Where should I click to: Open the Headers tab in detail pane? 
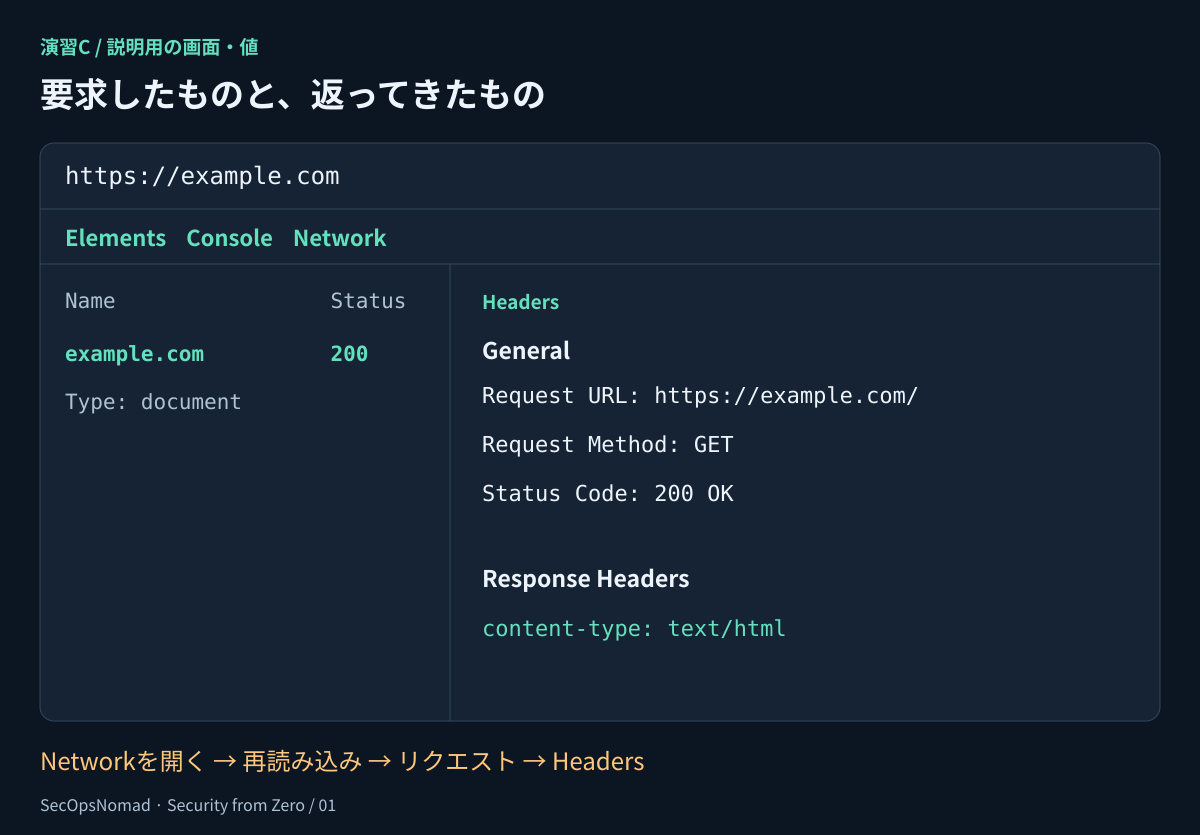click(x=520, y=302)
